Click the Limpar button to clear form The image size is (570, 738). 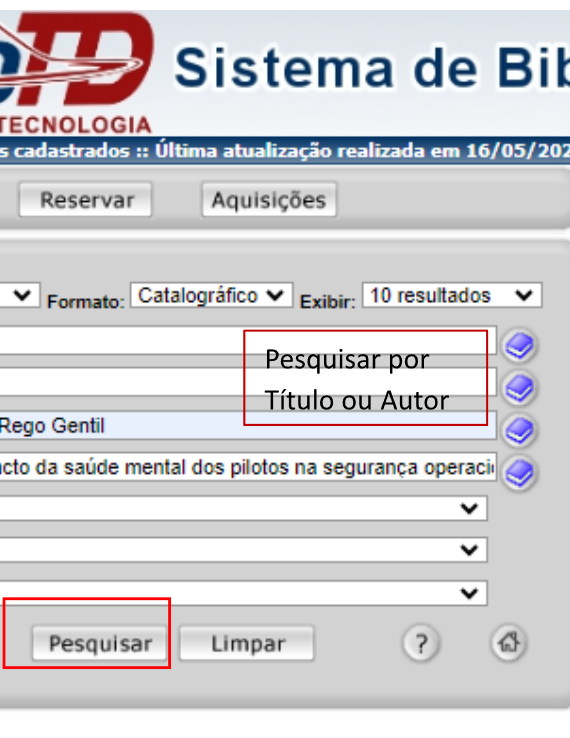coord(247,643)
